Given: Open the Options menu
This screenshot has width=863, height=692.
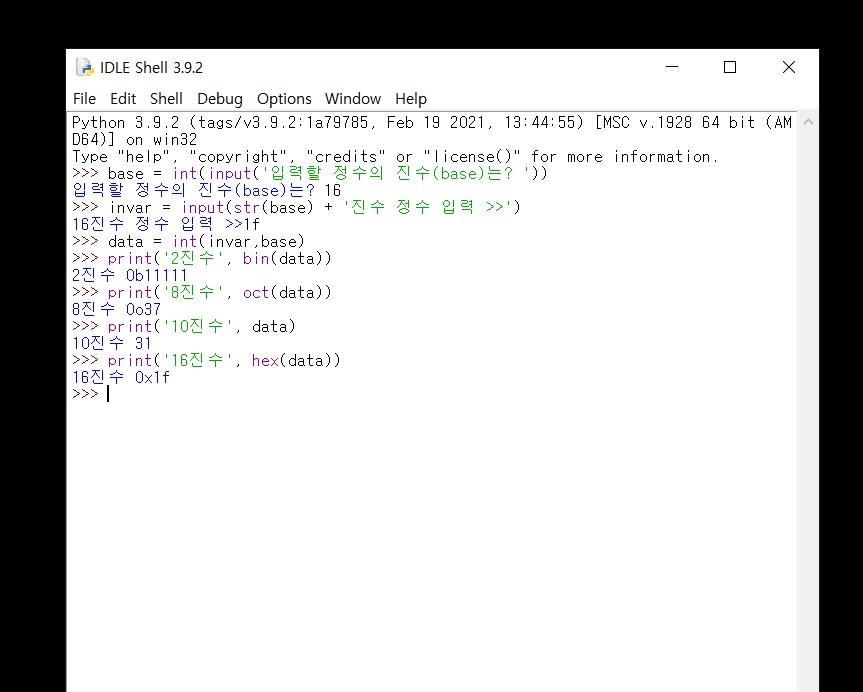Looking at the screenshot, I should 284,99.
